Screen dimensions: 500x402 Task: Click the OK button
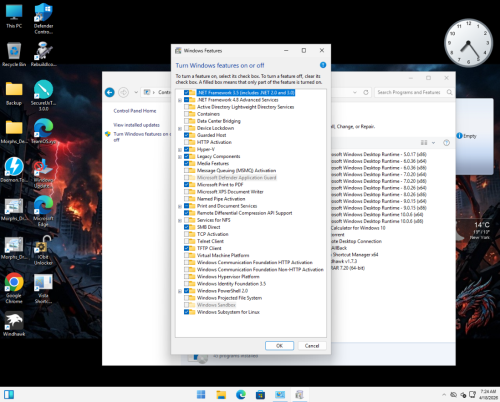(x=279, y=346)
